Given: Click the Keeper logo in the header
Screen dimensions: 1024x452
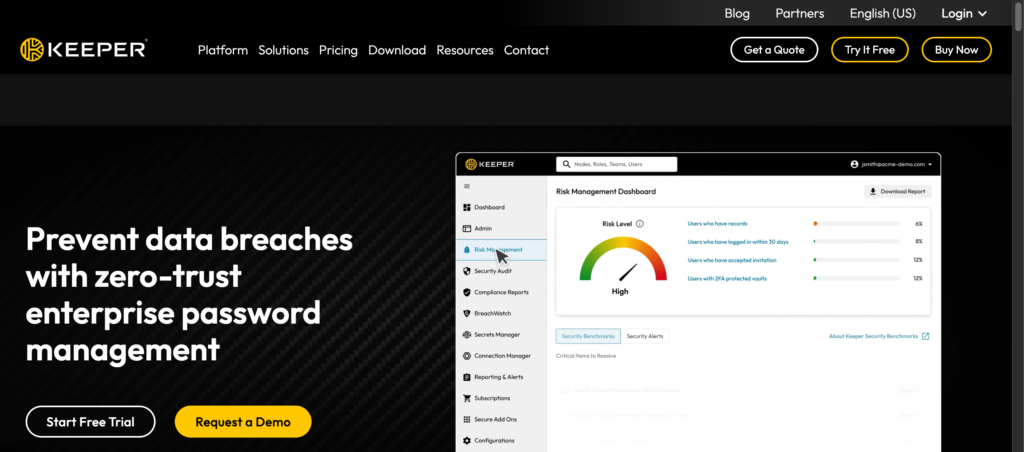Looking at the screenshot, I should [84, 50].
